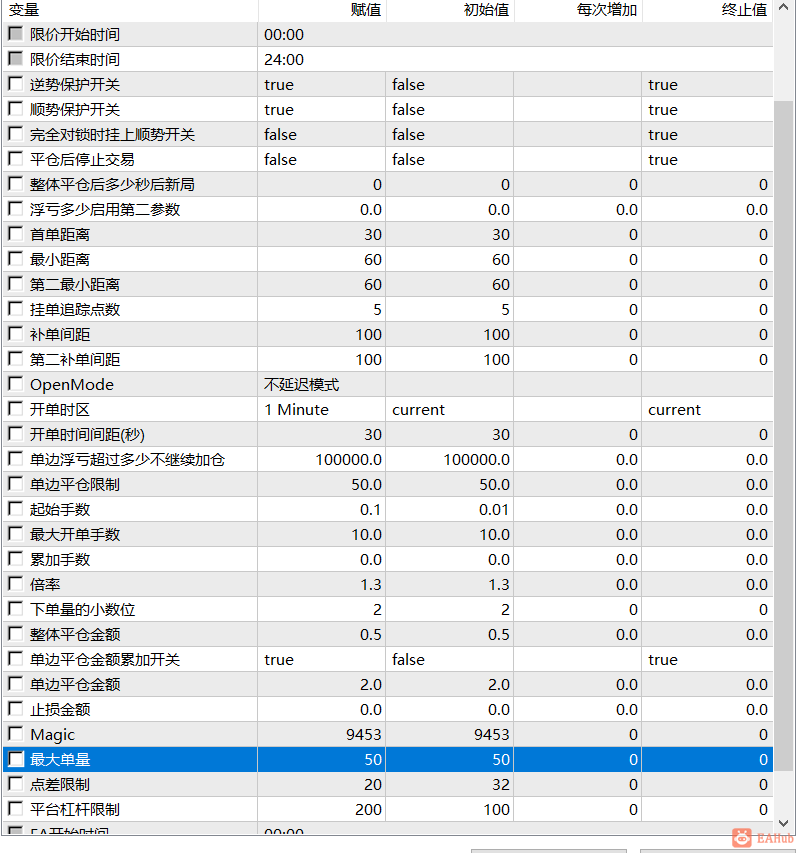This screenshot has width=803, height=853.
Task: Check the 整体平仓金额 checkbox
Action: [x=16, y=634]
